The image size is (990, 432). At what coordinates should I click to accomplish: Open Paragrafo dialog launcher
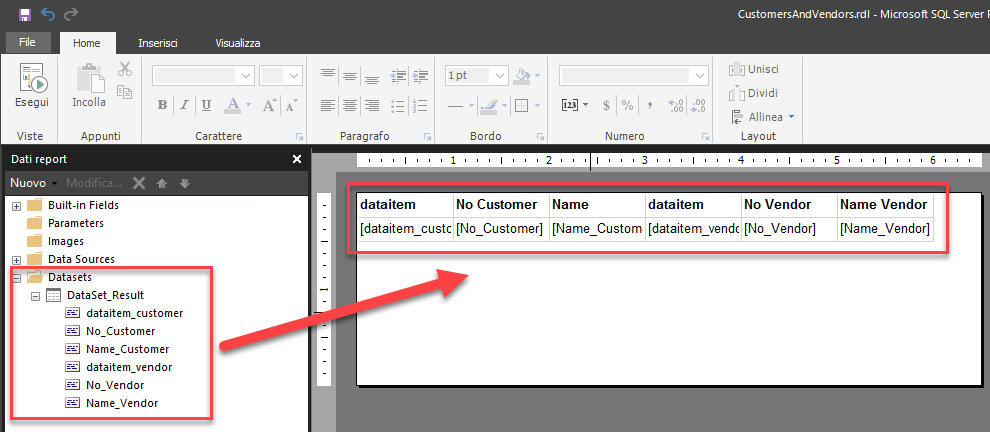coord(427,136)
